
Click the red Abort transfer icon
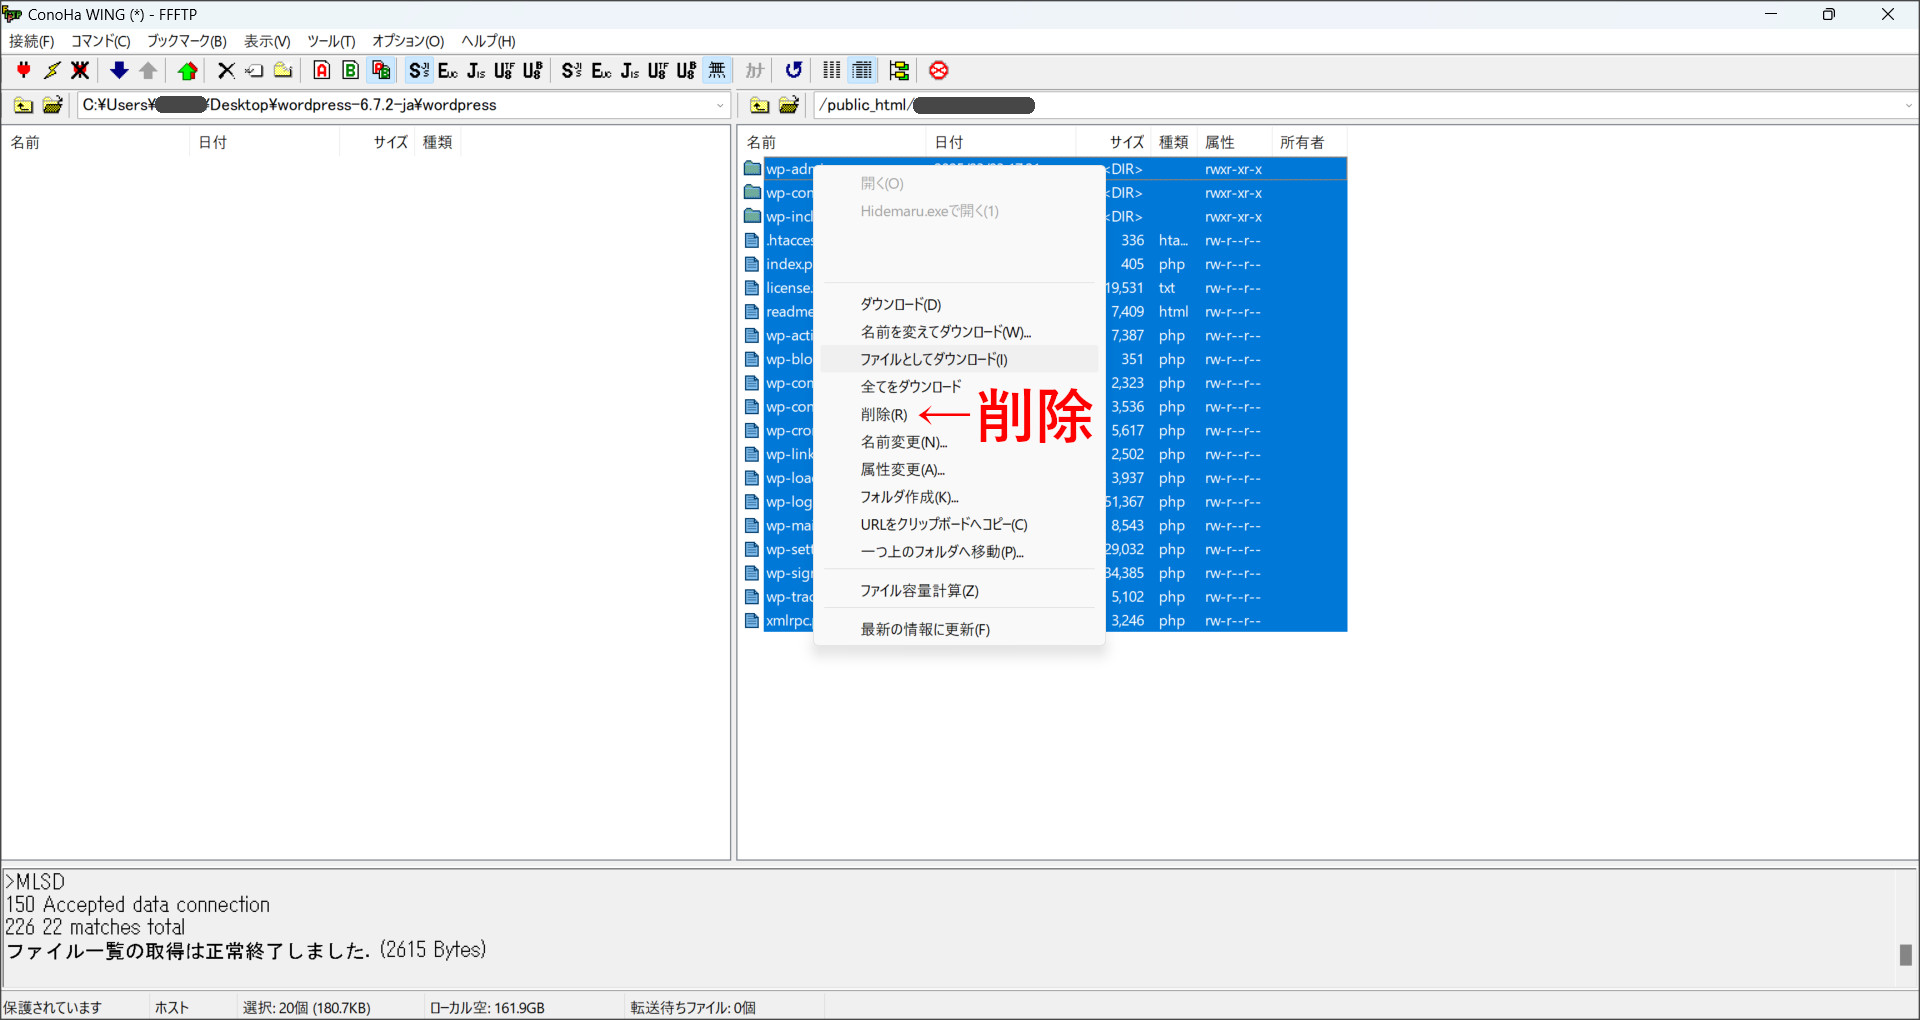938,70
